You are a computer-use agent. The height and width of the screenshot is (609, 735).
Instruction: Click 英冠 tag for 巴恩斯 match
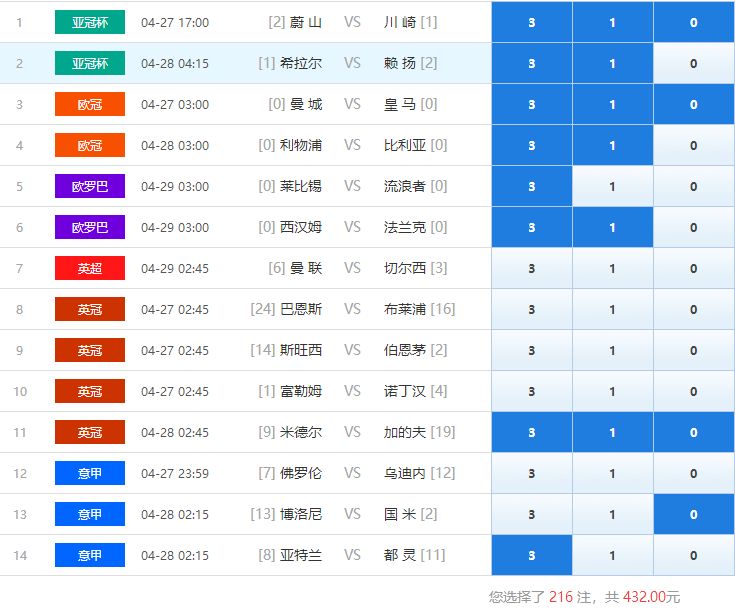pyautogui.click(x=90, y=309)
